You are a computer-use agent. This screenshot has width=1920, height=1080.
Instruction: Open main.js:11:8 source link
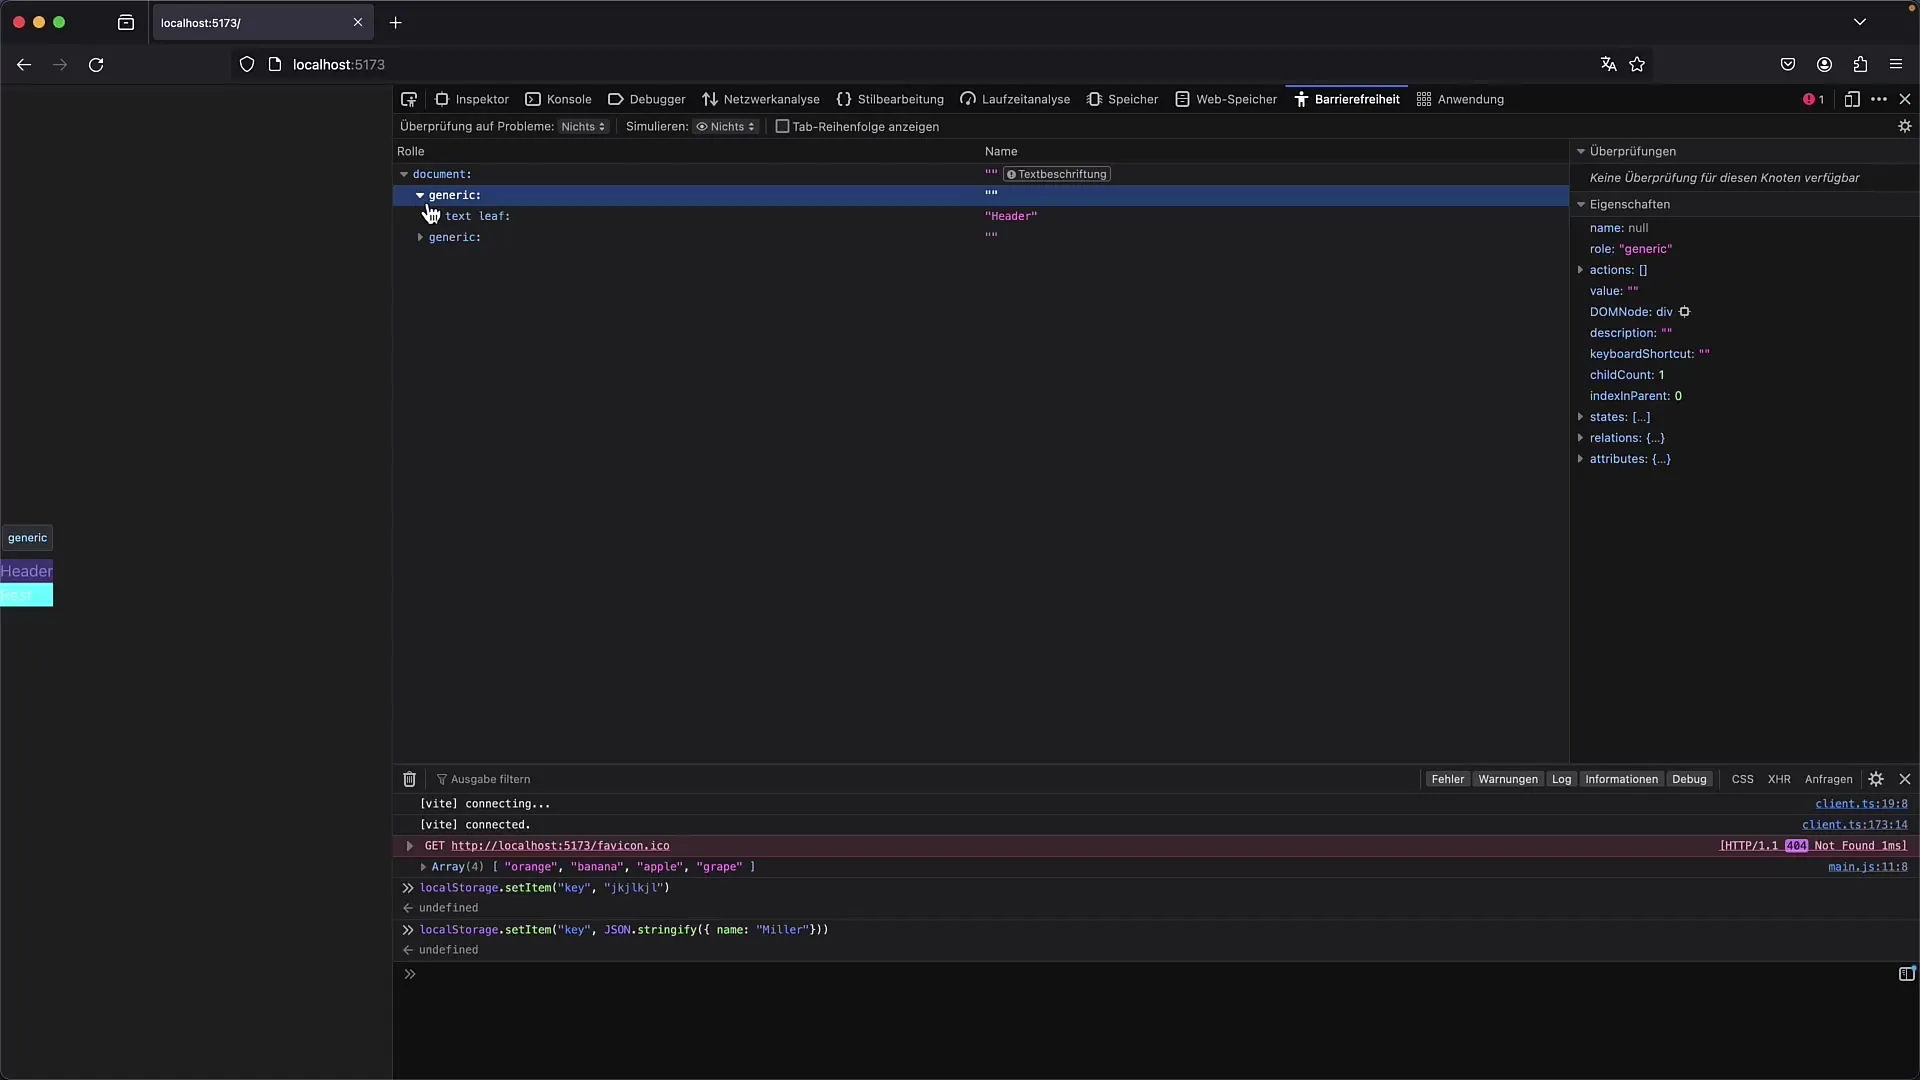tap(1868, 867)
